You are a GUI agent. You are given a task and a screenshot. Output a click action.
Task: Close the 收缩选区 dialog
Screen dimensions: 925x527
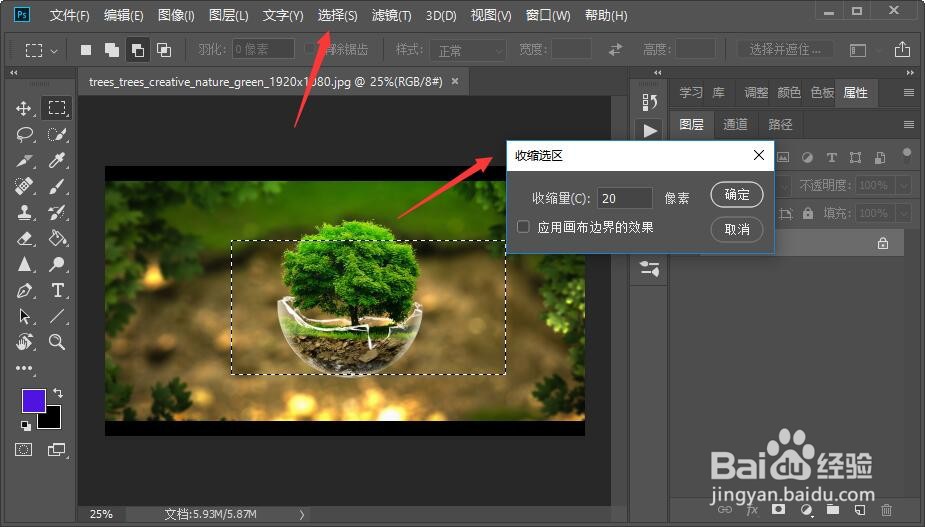(759, 155)
